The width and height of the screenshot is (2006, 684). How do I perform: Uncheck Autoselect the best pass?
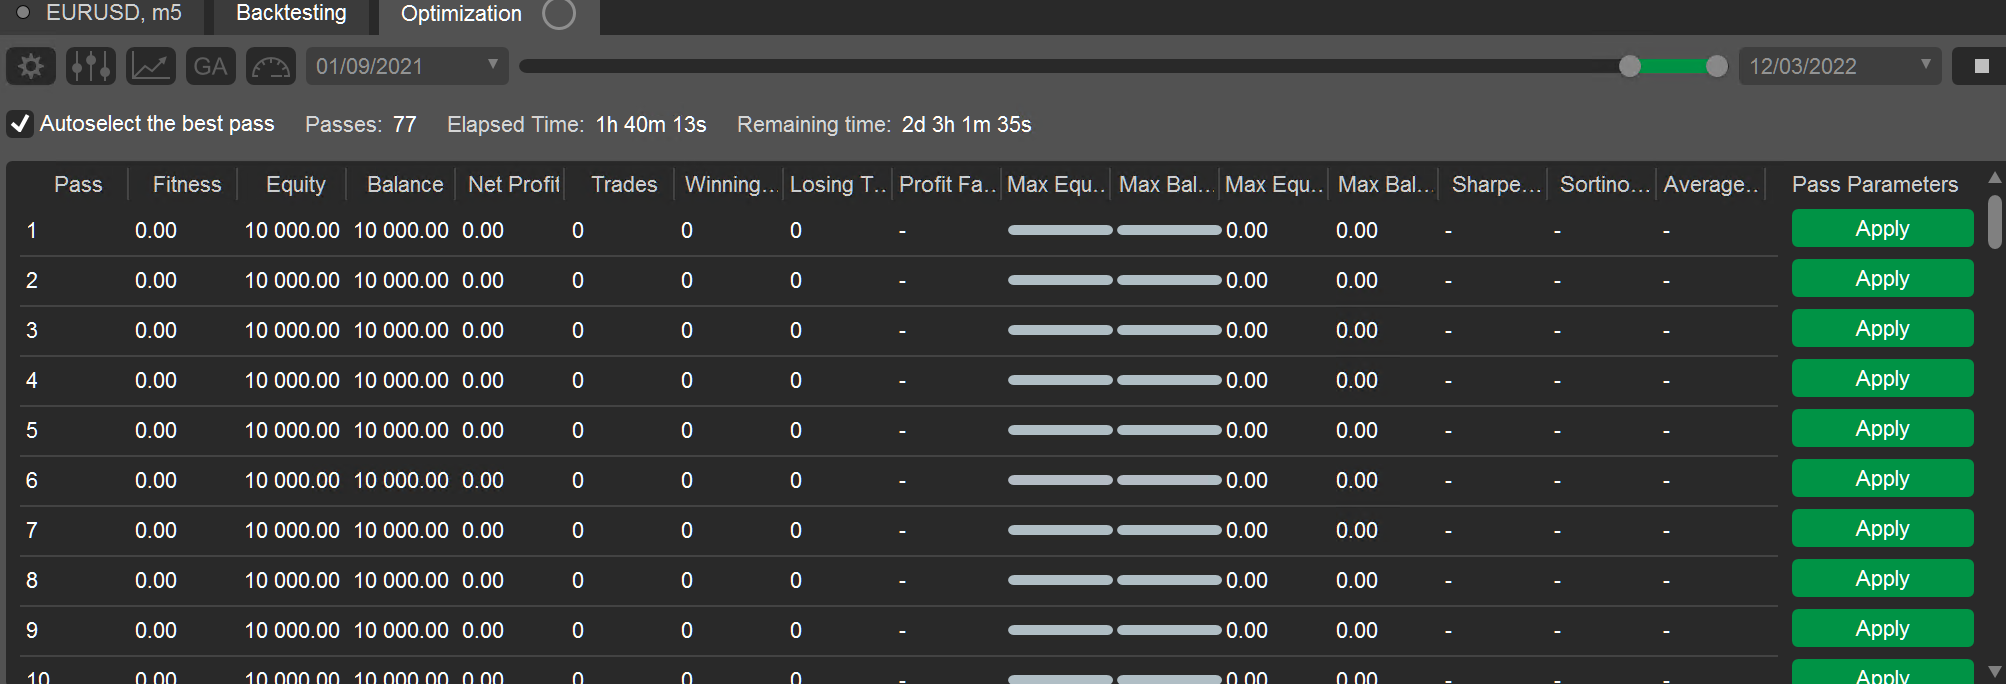coord(20,124)
